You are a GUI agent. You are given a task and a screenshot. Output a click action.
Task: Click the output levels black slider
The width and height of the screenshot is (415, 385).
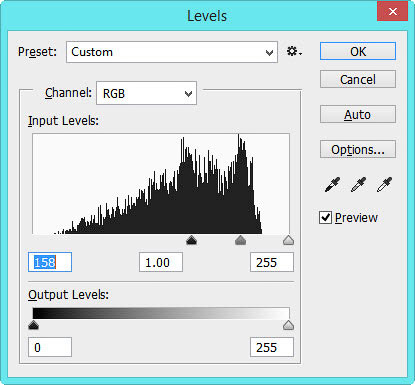(33, 325)
